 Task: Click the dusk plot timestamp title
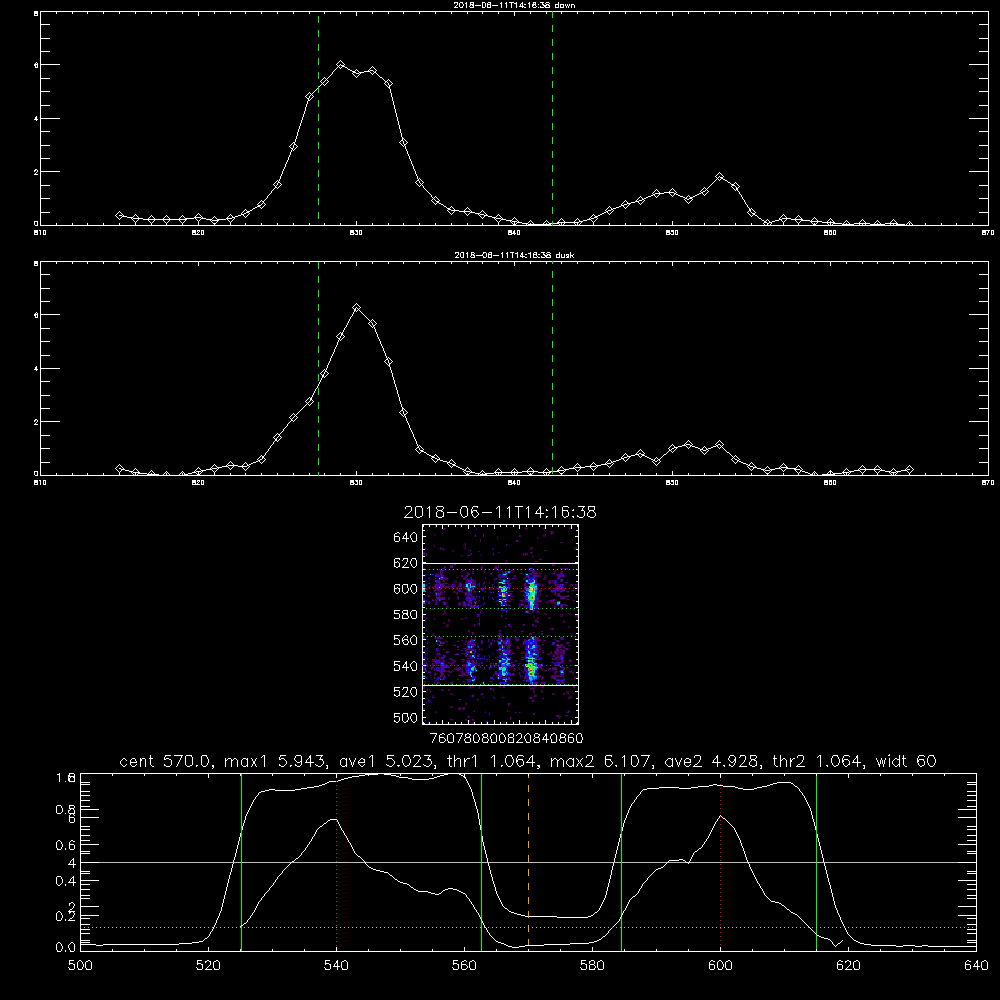pos(515,254)
